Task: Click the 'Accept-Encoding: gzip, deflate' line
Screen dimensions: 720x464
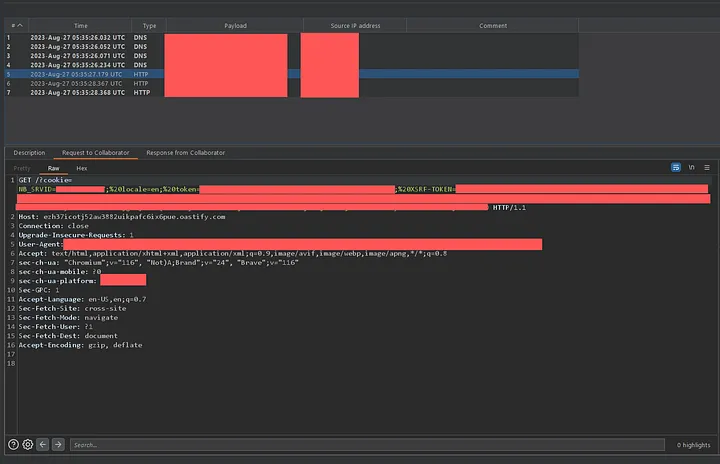Action: [80, 345]
